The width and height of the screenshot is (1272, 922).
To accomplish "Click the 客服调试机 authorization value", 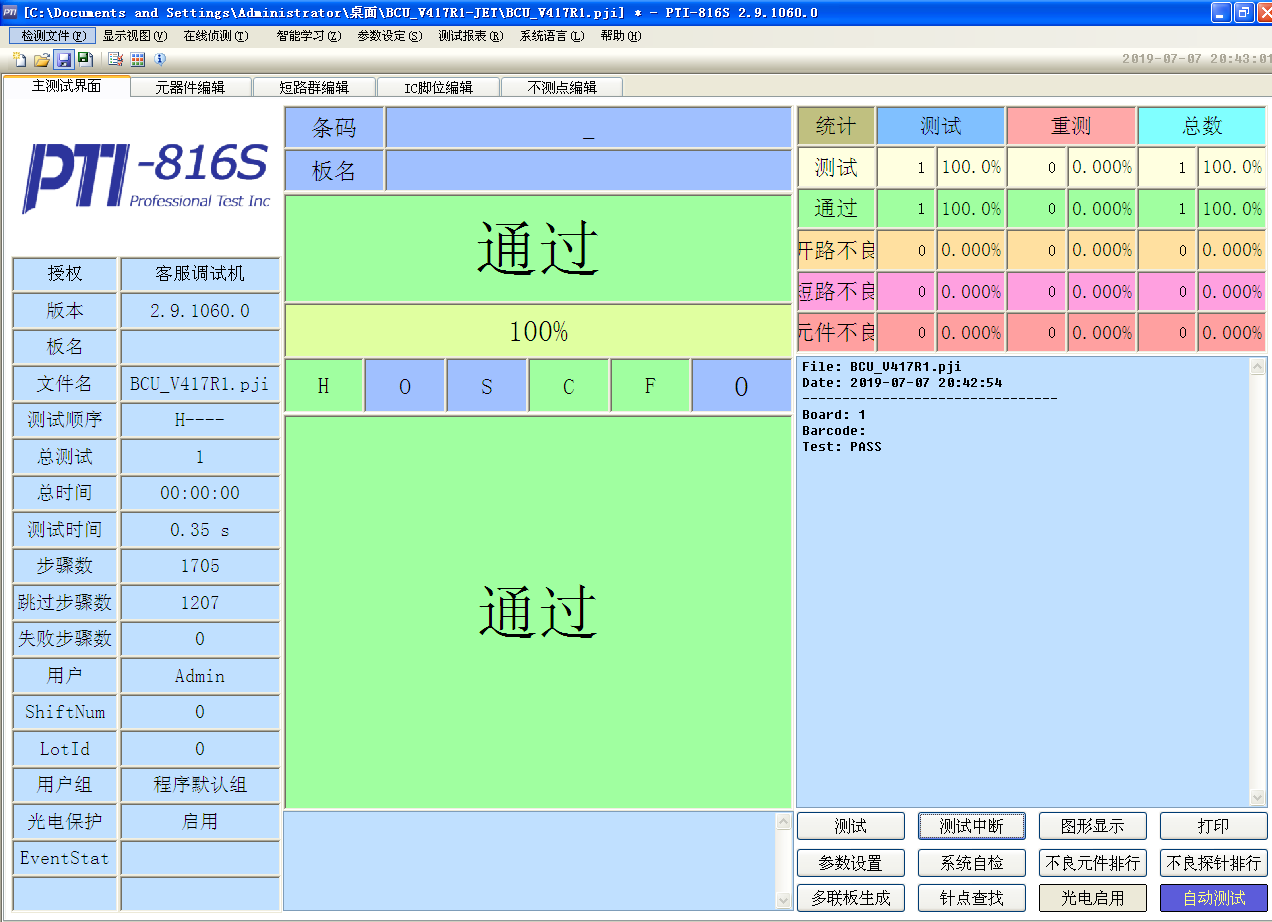I will tap(200, 274).
